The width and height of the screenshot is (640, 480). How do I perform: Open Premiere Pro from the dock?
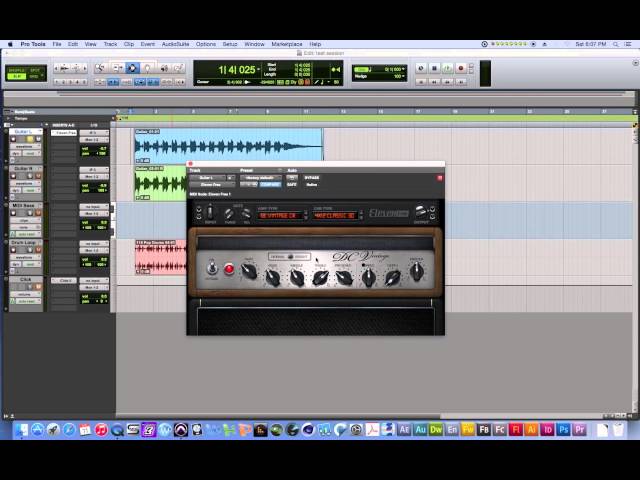pos(580,429)
